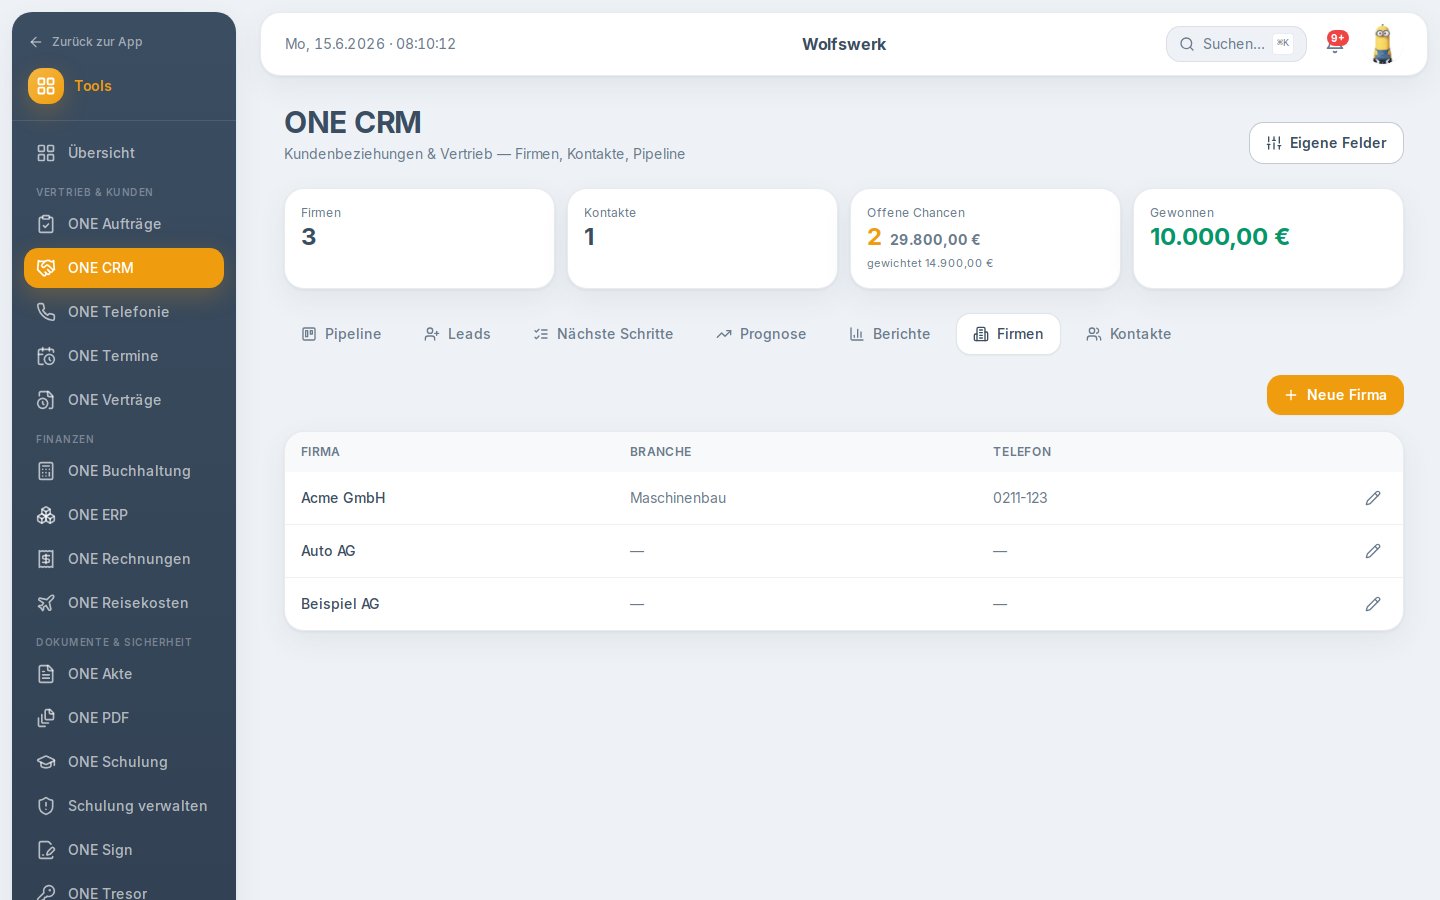The image size is (1440, 900).
Task: Click the BRANCHE column header
Action: click(660, 452)
